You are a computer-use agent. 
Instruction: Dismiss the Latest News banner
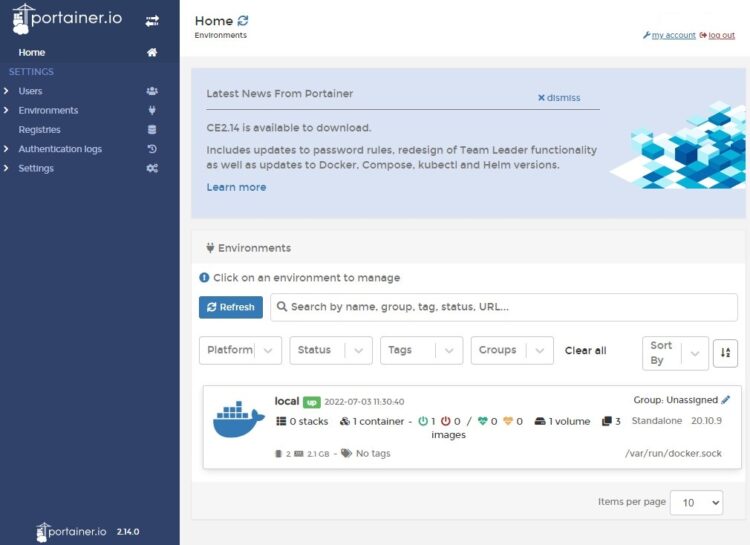tap(559, 98)
